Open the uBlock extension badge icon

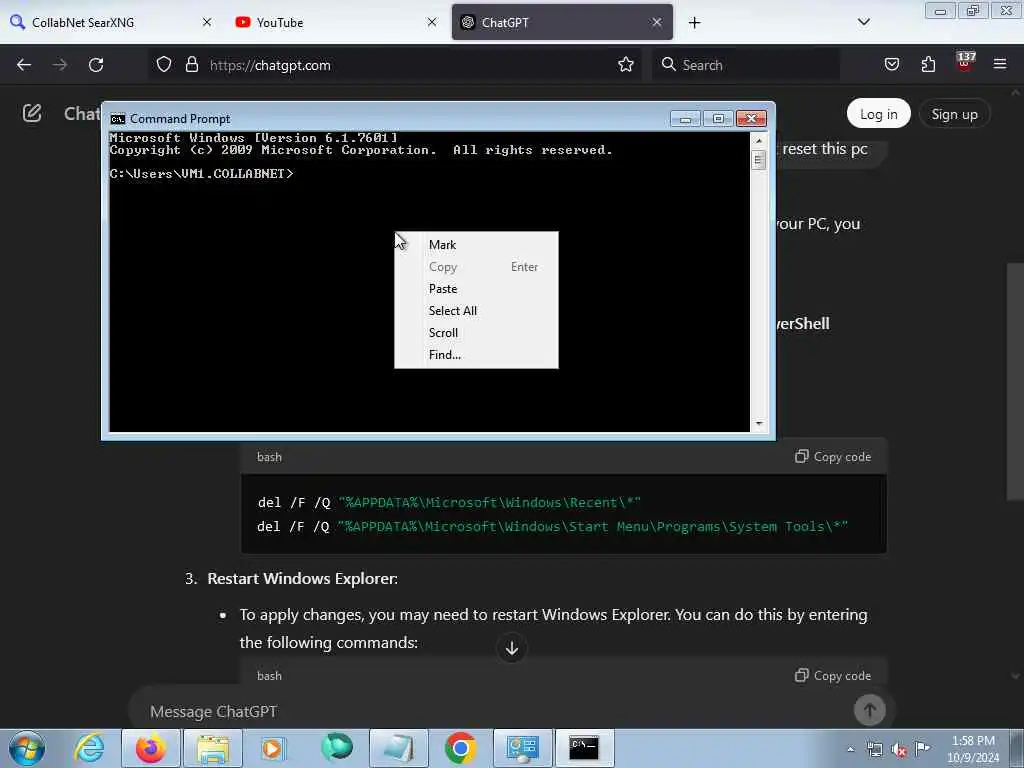pyautogui.click(x=965, y=63)
